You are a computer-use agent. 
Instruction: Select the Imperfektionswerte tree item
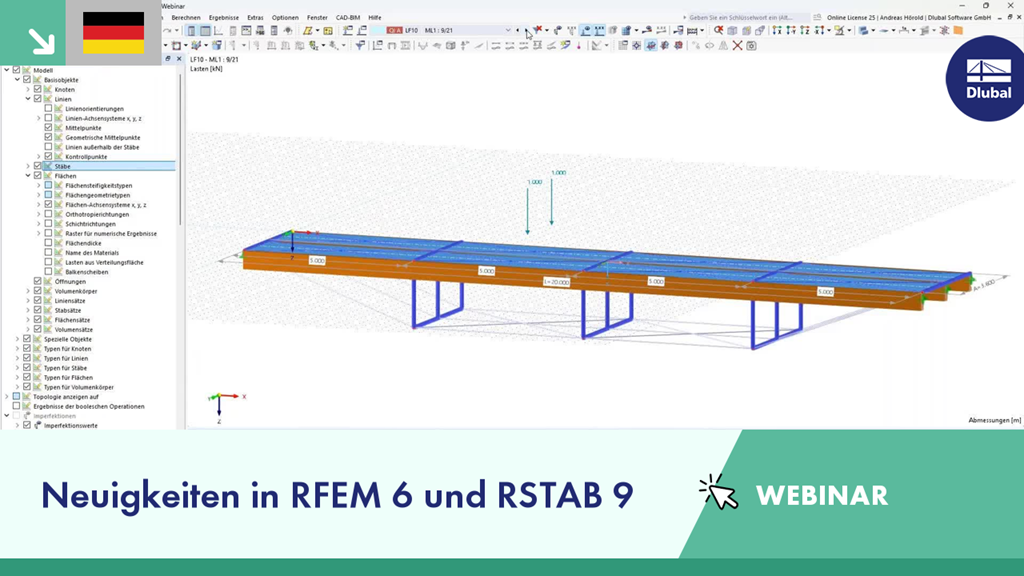pos(71,425)
